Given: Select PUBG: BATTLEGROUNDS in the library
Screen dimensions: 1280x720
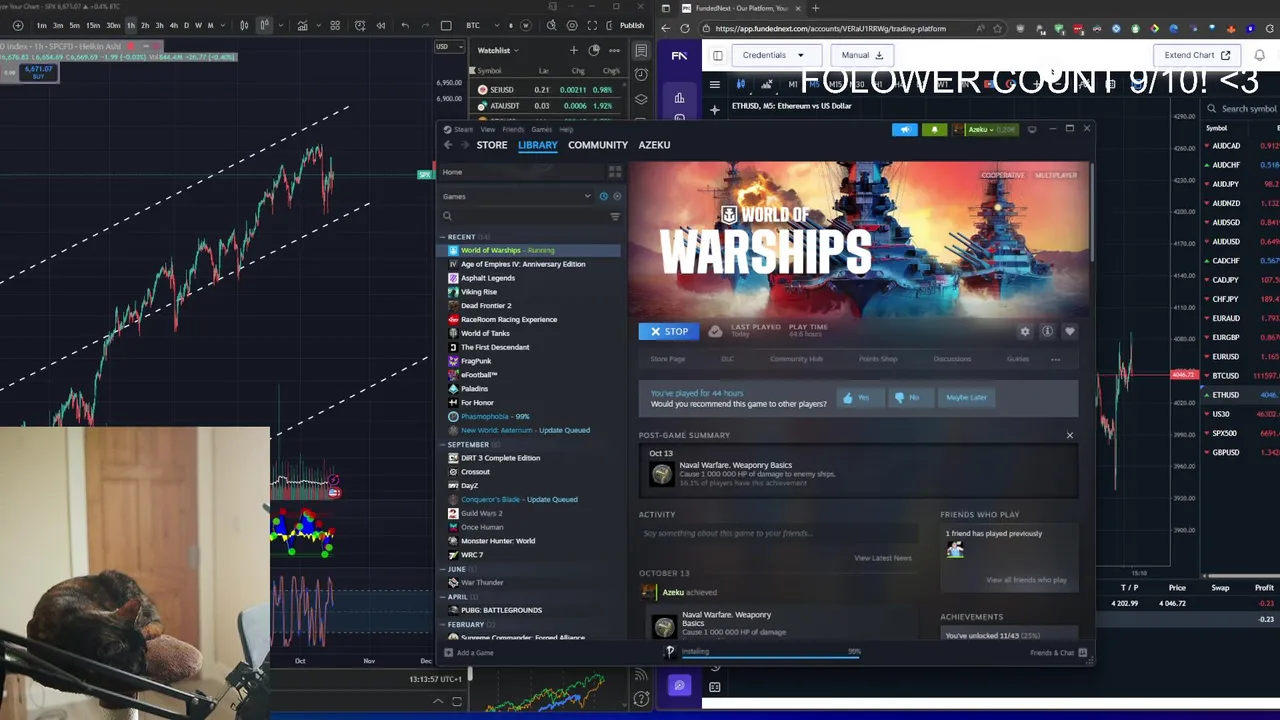Looking at the screenshot, I should pos(501,610).
